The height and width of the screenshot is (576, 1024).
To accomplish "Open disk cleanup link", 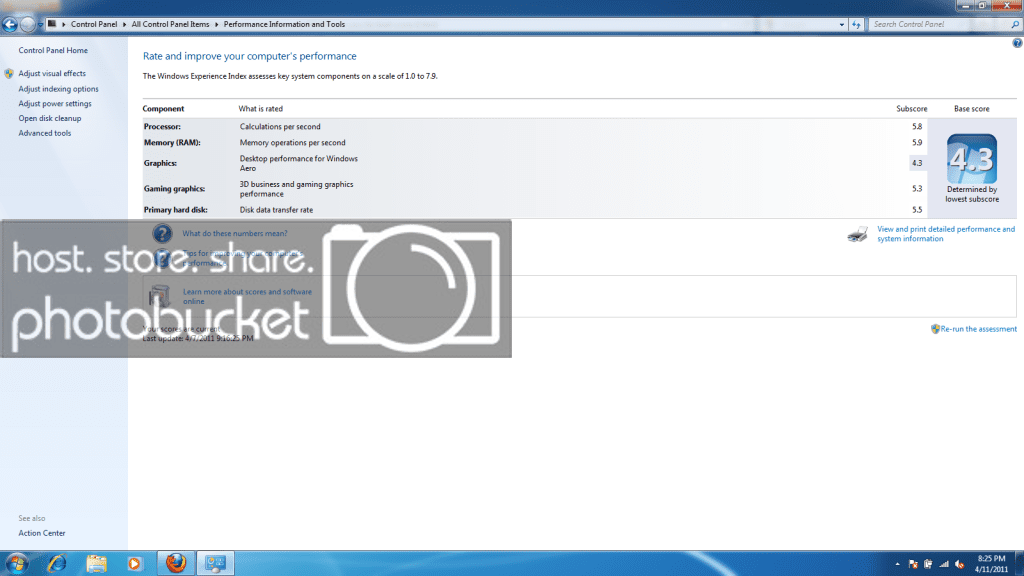I will pyautogui.click(x=50, y=118).
